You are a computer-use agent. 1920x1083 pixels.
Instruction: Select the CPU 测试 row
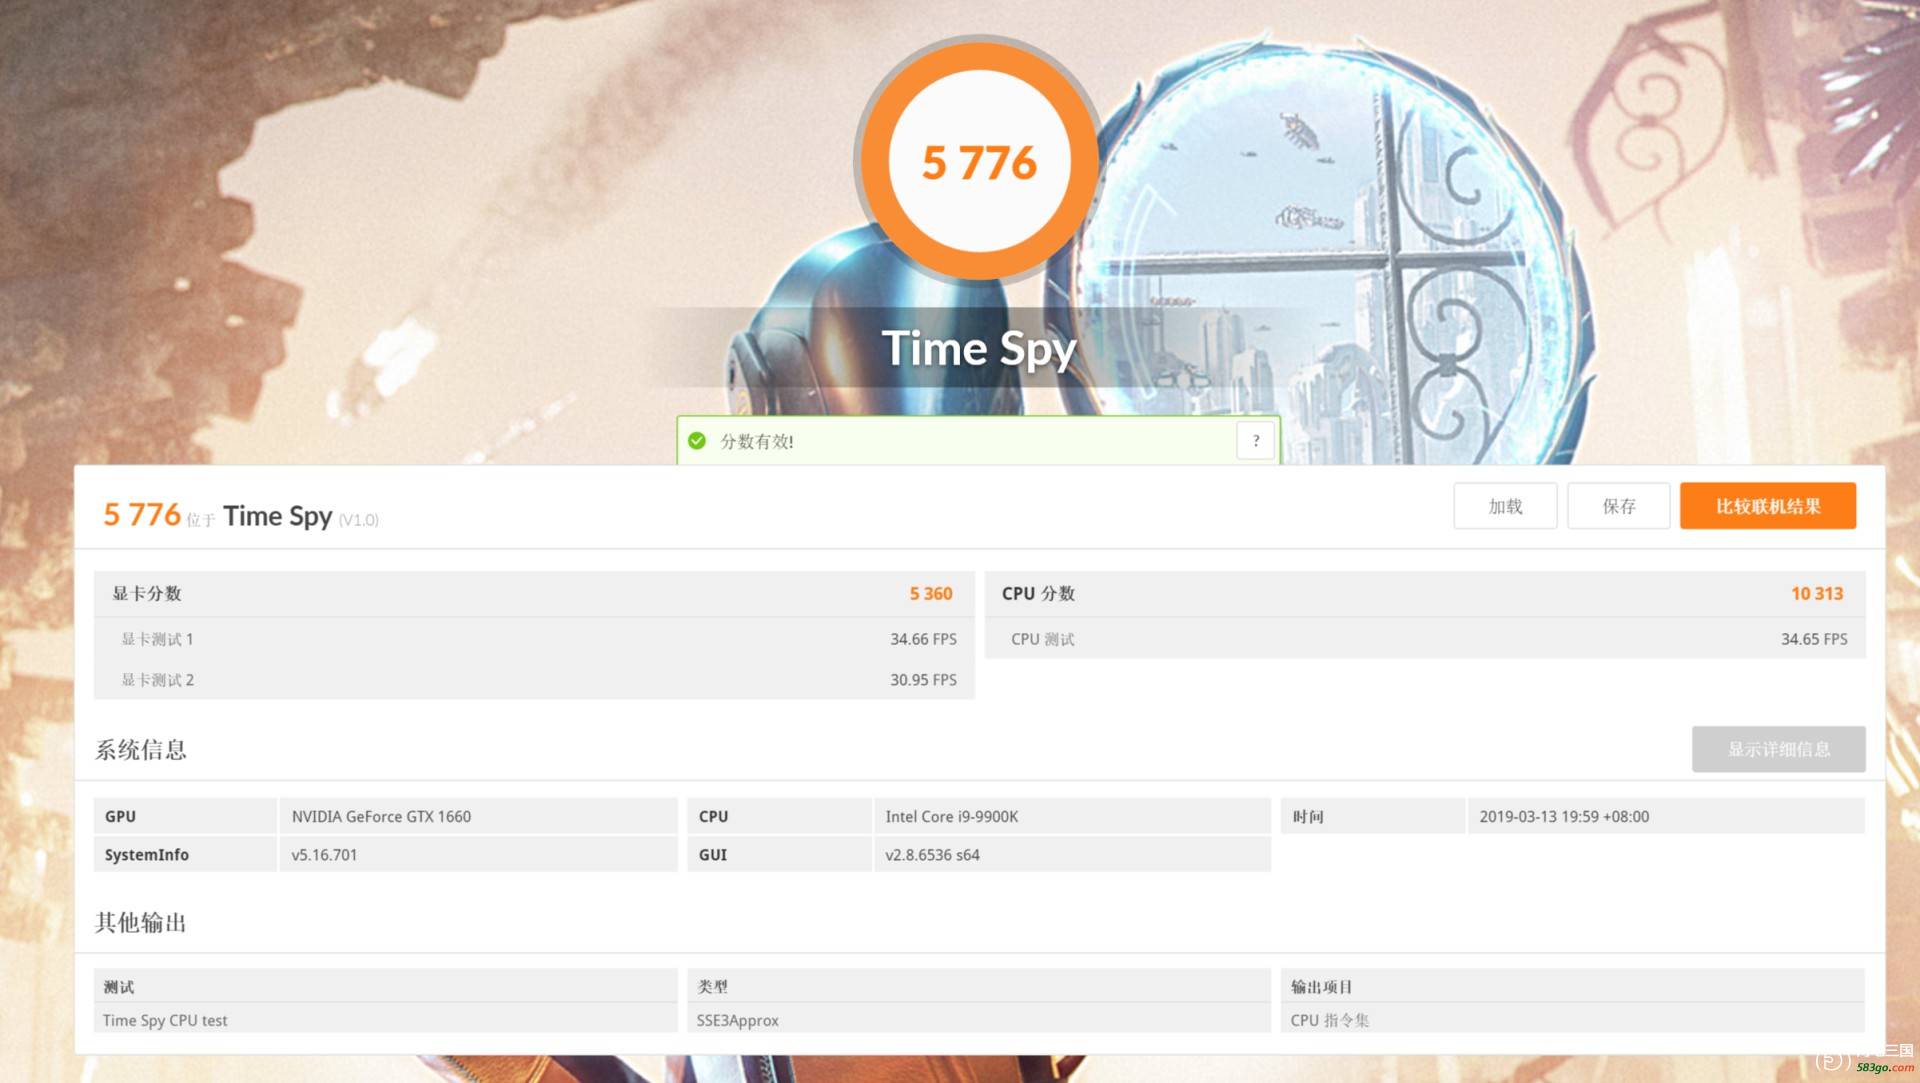click(x=1425, y=639)
